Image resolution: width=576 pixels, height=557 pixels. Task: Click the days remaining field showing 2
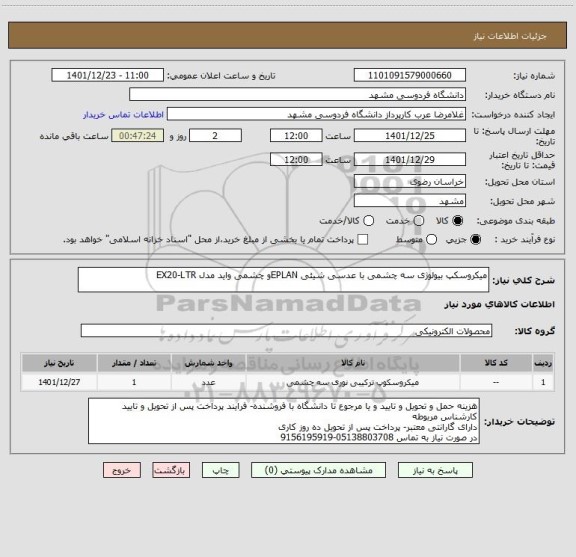pos(215,136)
